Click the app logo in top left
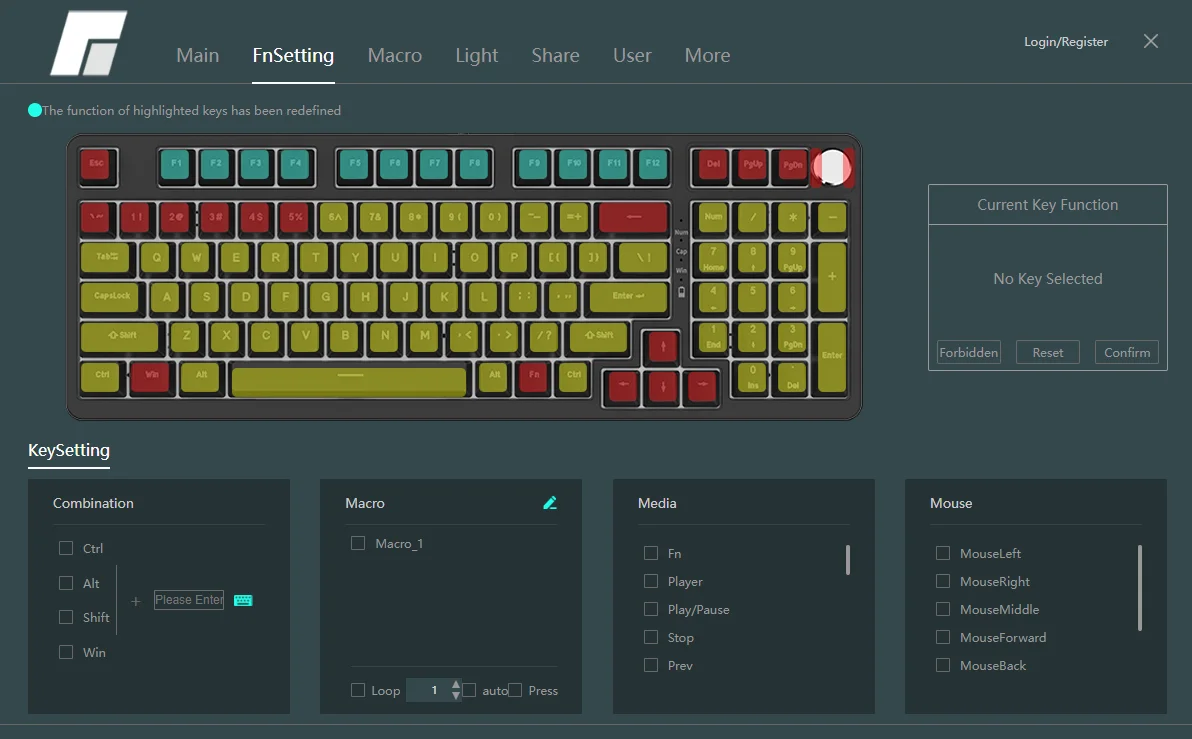1192x739 pixels. coord(88,44)
